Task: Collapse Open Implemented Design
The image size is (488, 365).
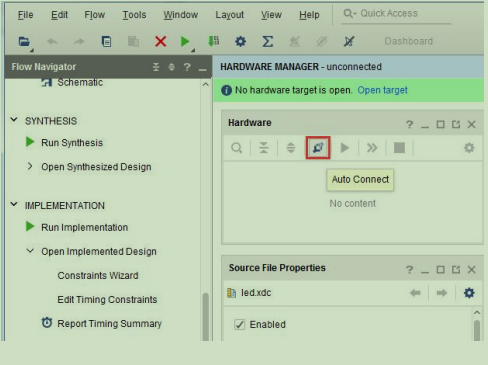Action: pos(30,251)
